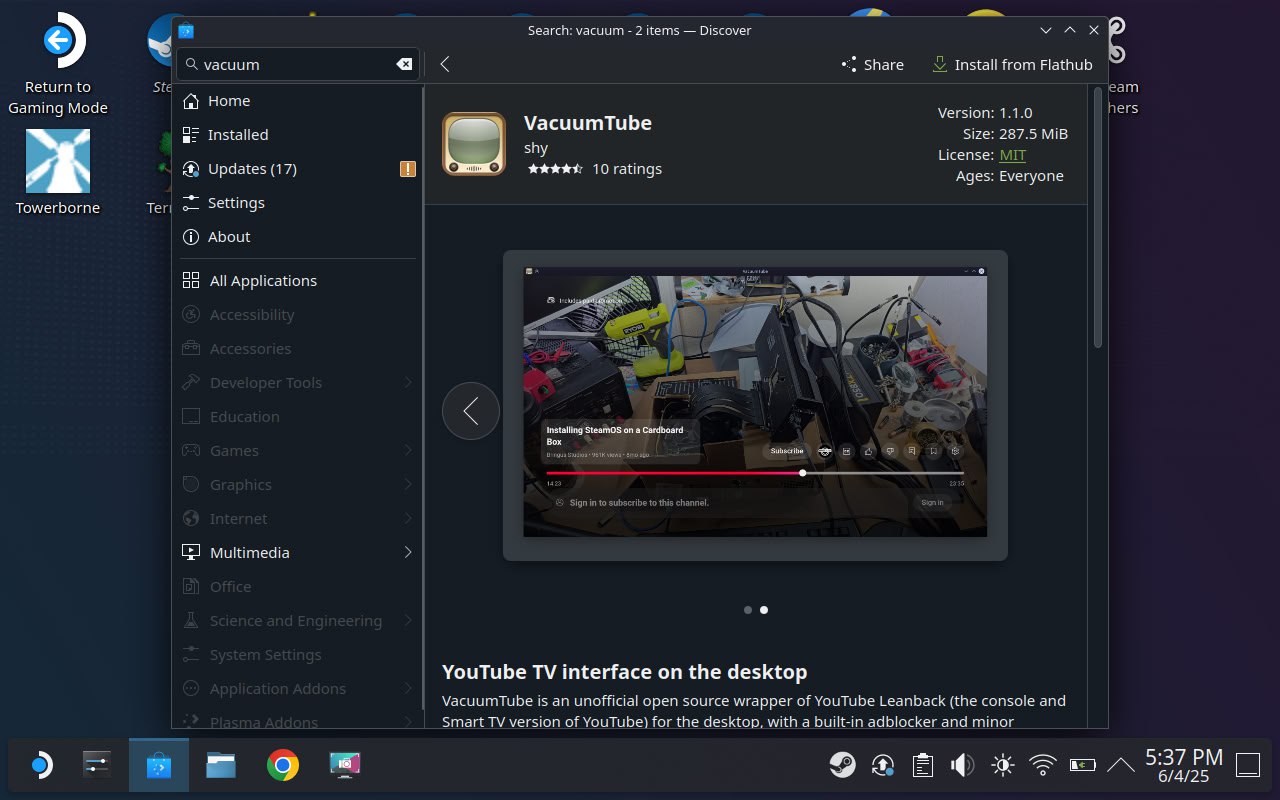
Task: Click the VacuumTube app title
Action: pos(588,123)
